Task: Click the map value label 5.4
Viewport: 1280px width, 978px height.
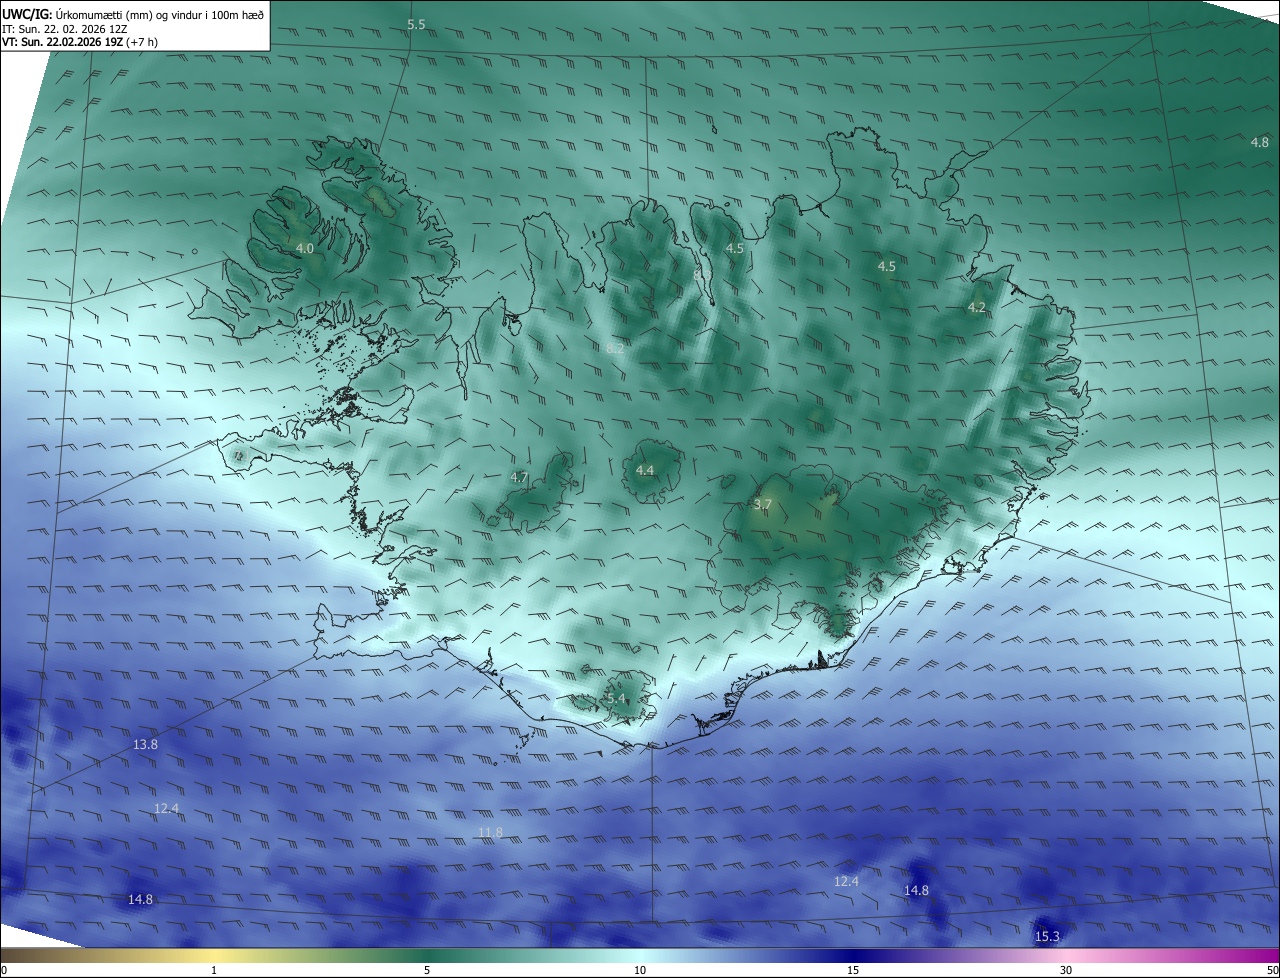Action: 615,698
